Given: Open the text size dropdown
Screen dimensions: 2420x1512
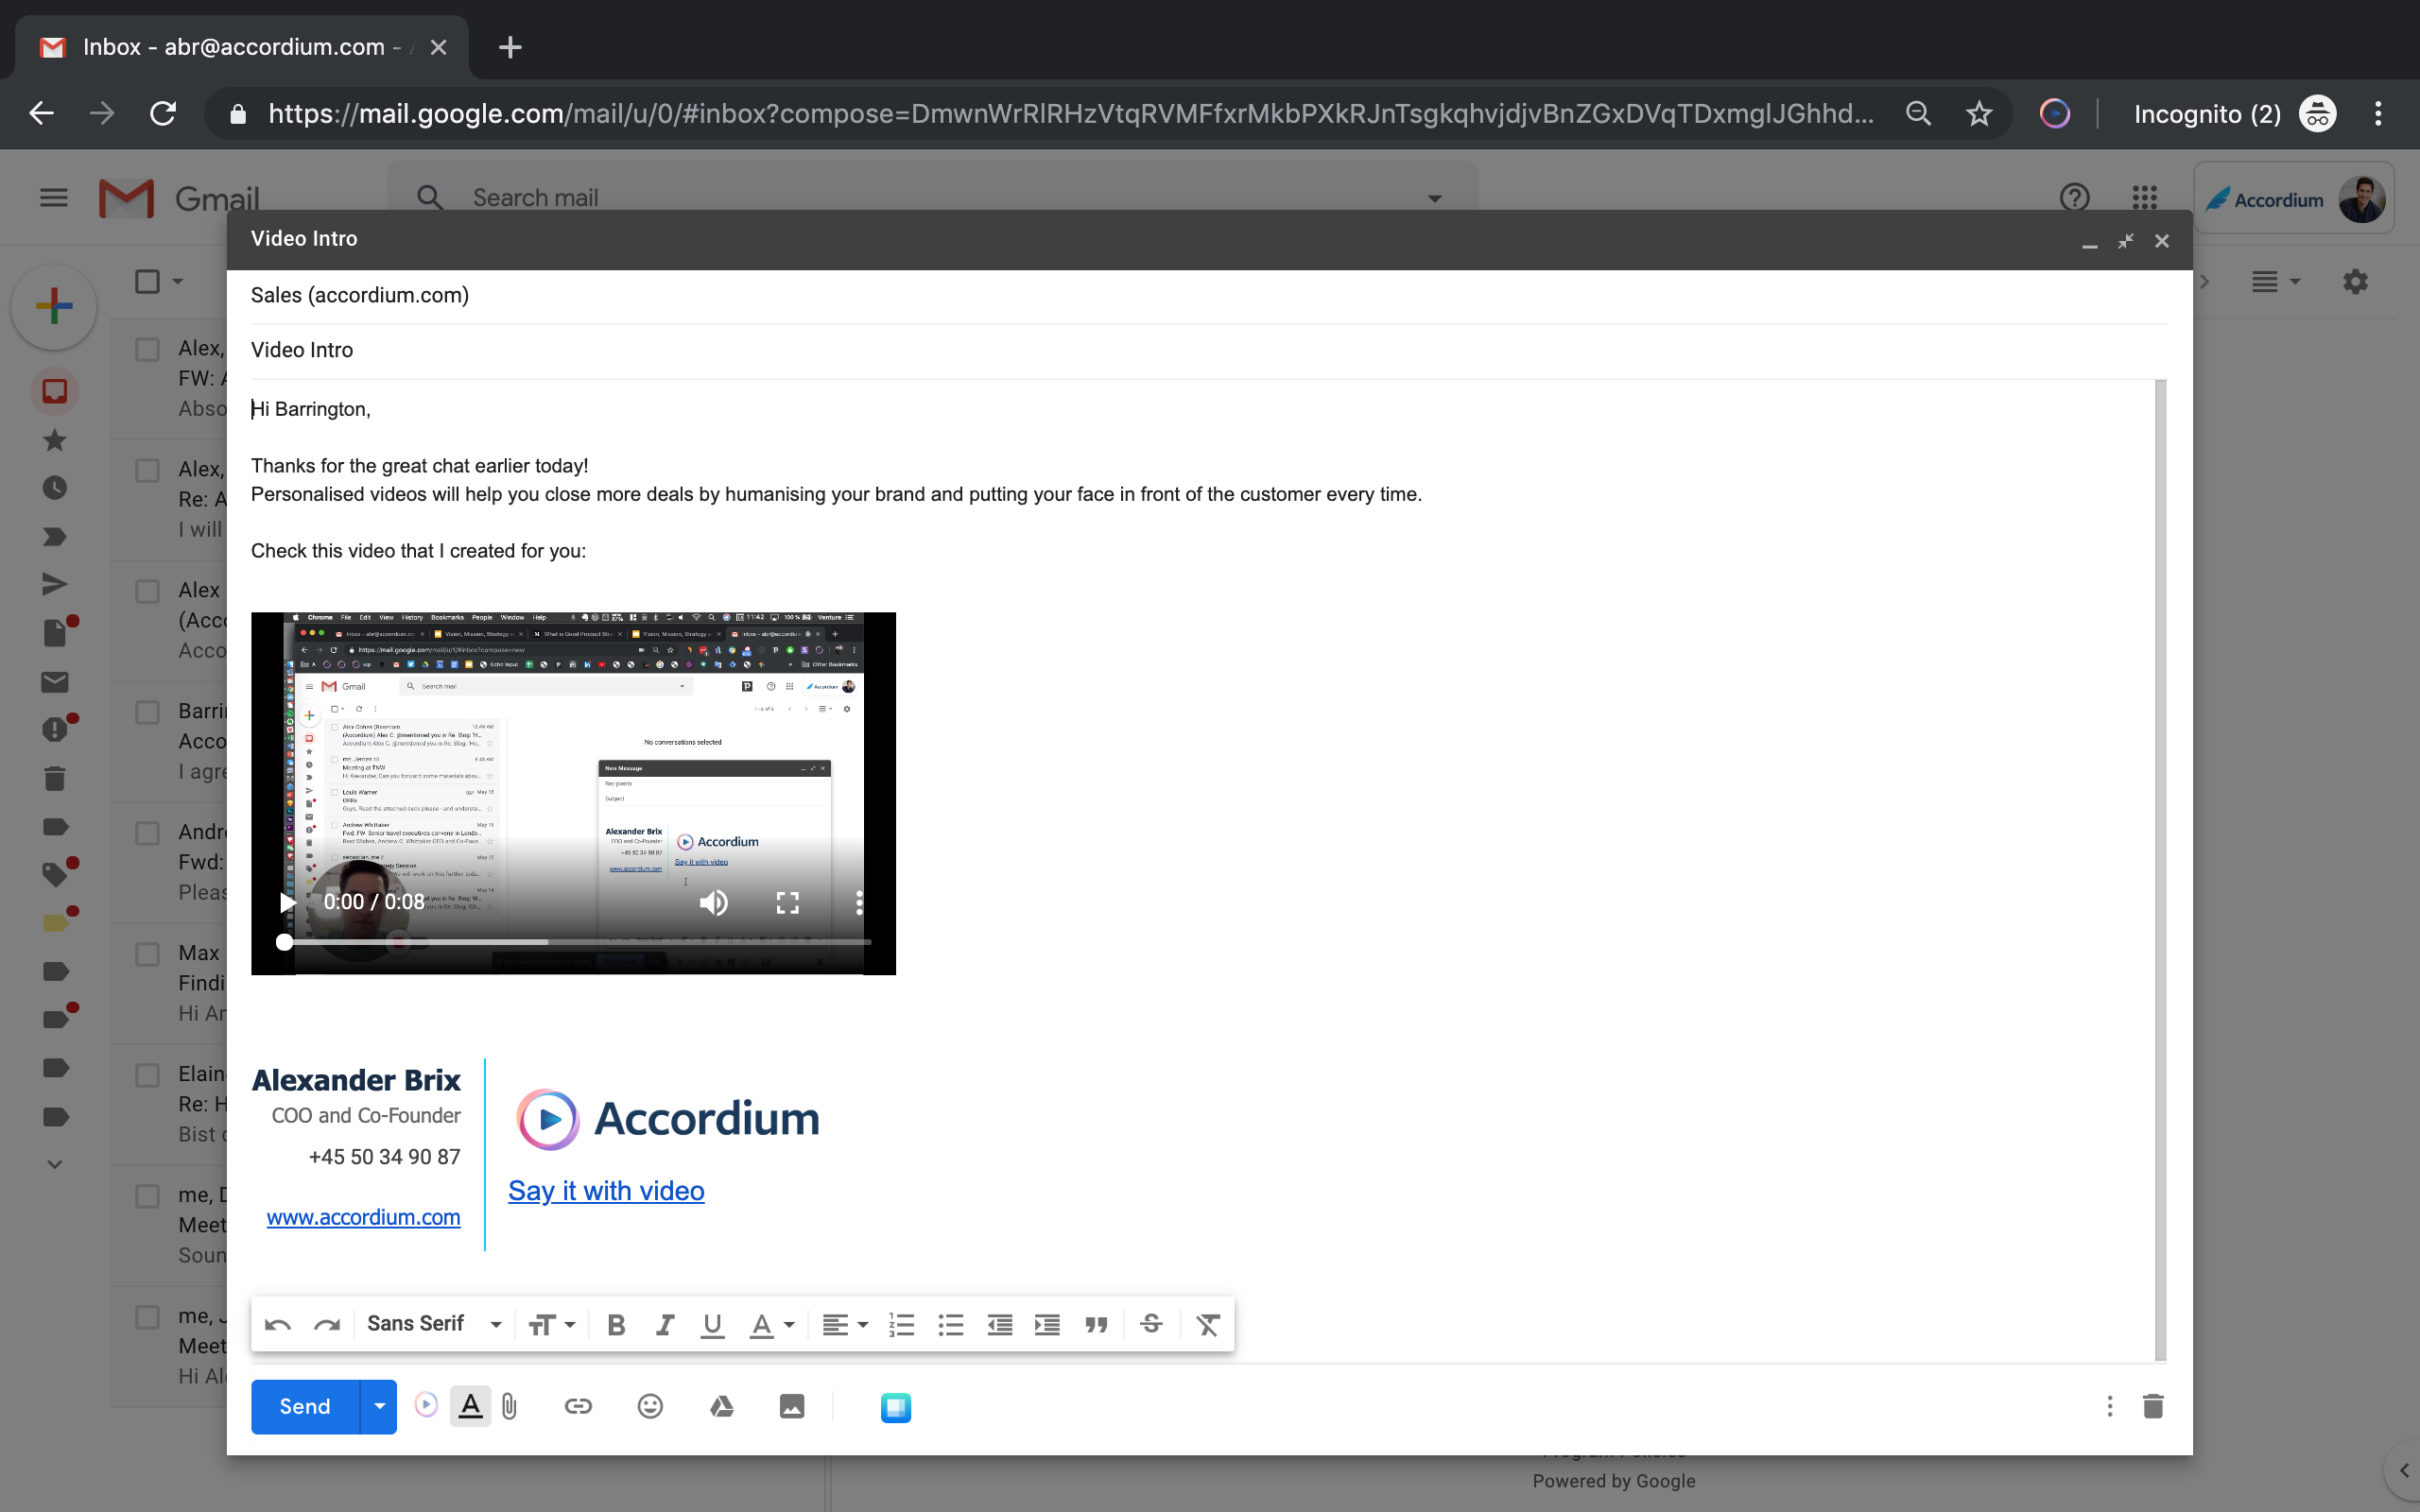Looking at the screenshot, I should click(551, 1325).
